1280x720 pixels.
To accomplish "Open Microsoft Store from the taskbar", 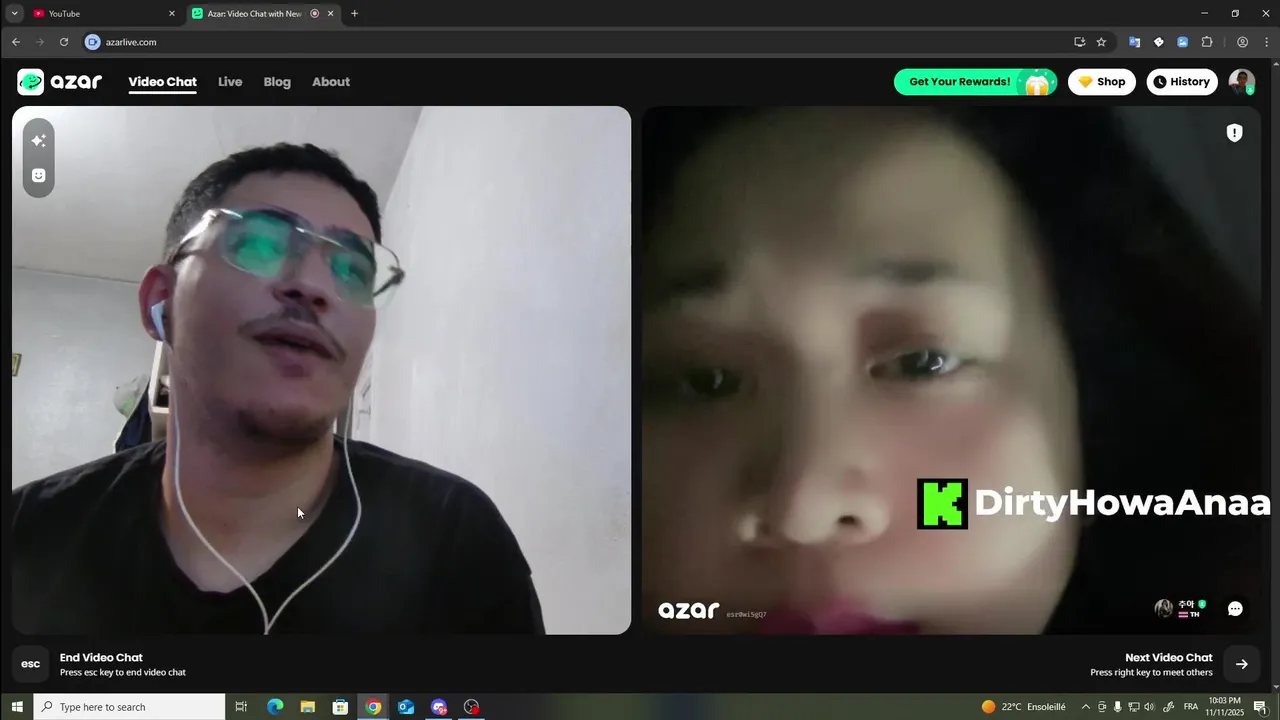I will pyautogui.click(x=340, y=707).
